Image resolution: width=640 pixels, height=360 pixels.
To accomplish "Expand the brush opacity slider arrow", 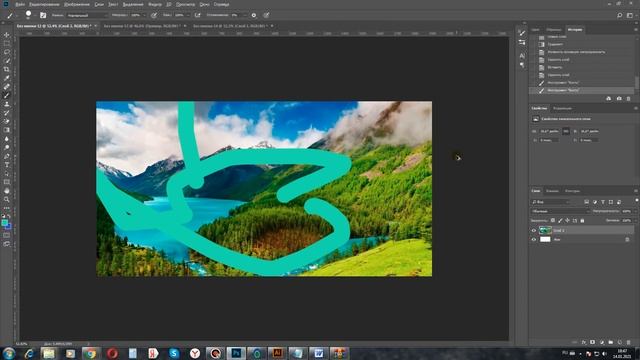I will 144,15.
